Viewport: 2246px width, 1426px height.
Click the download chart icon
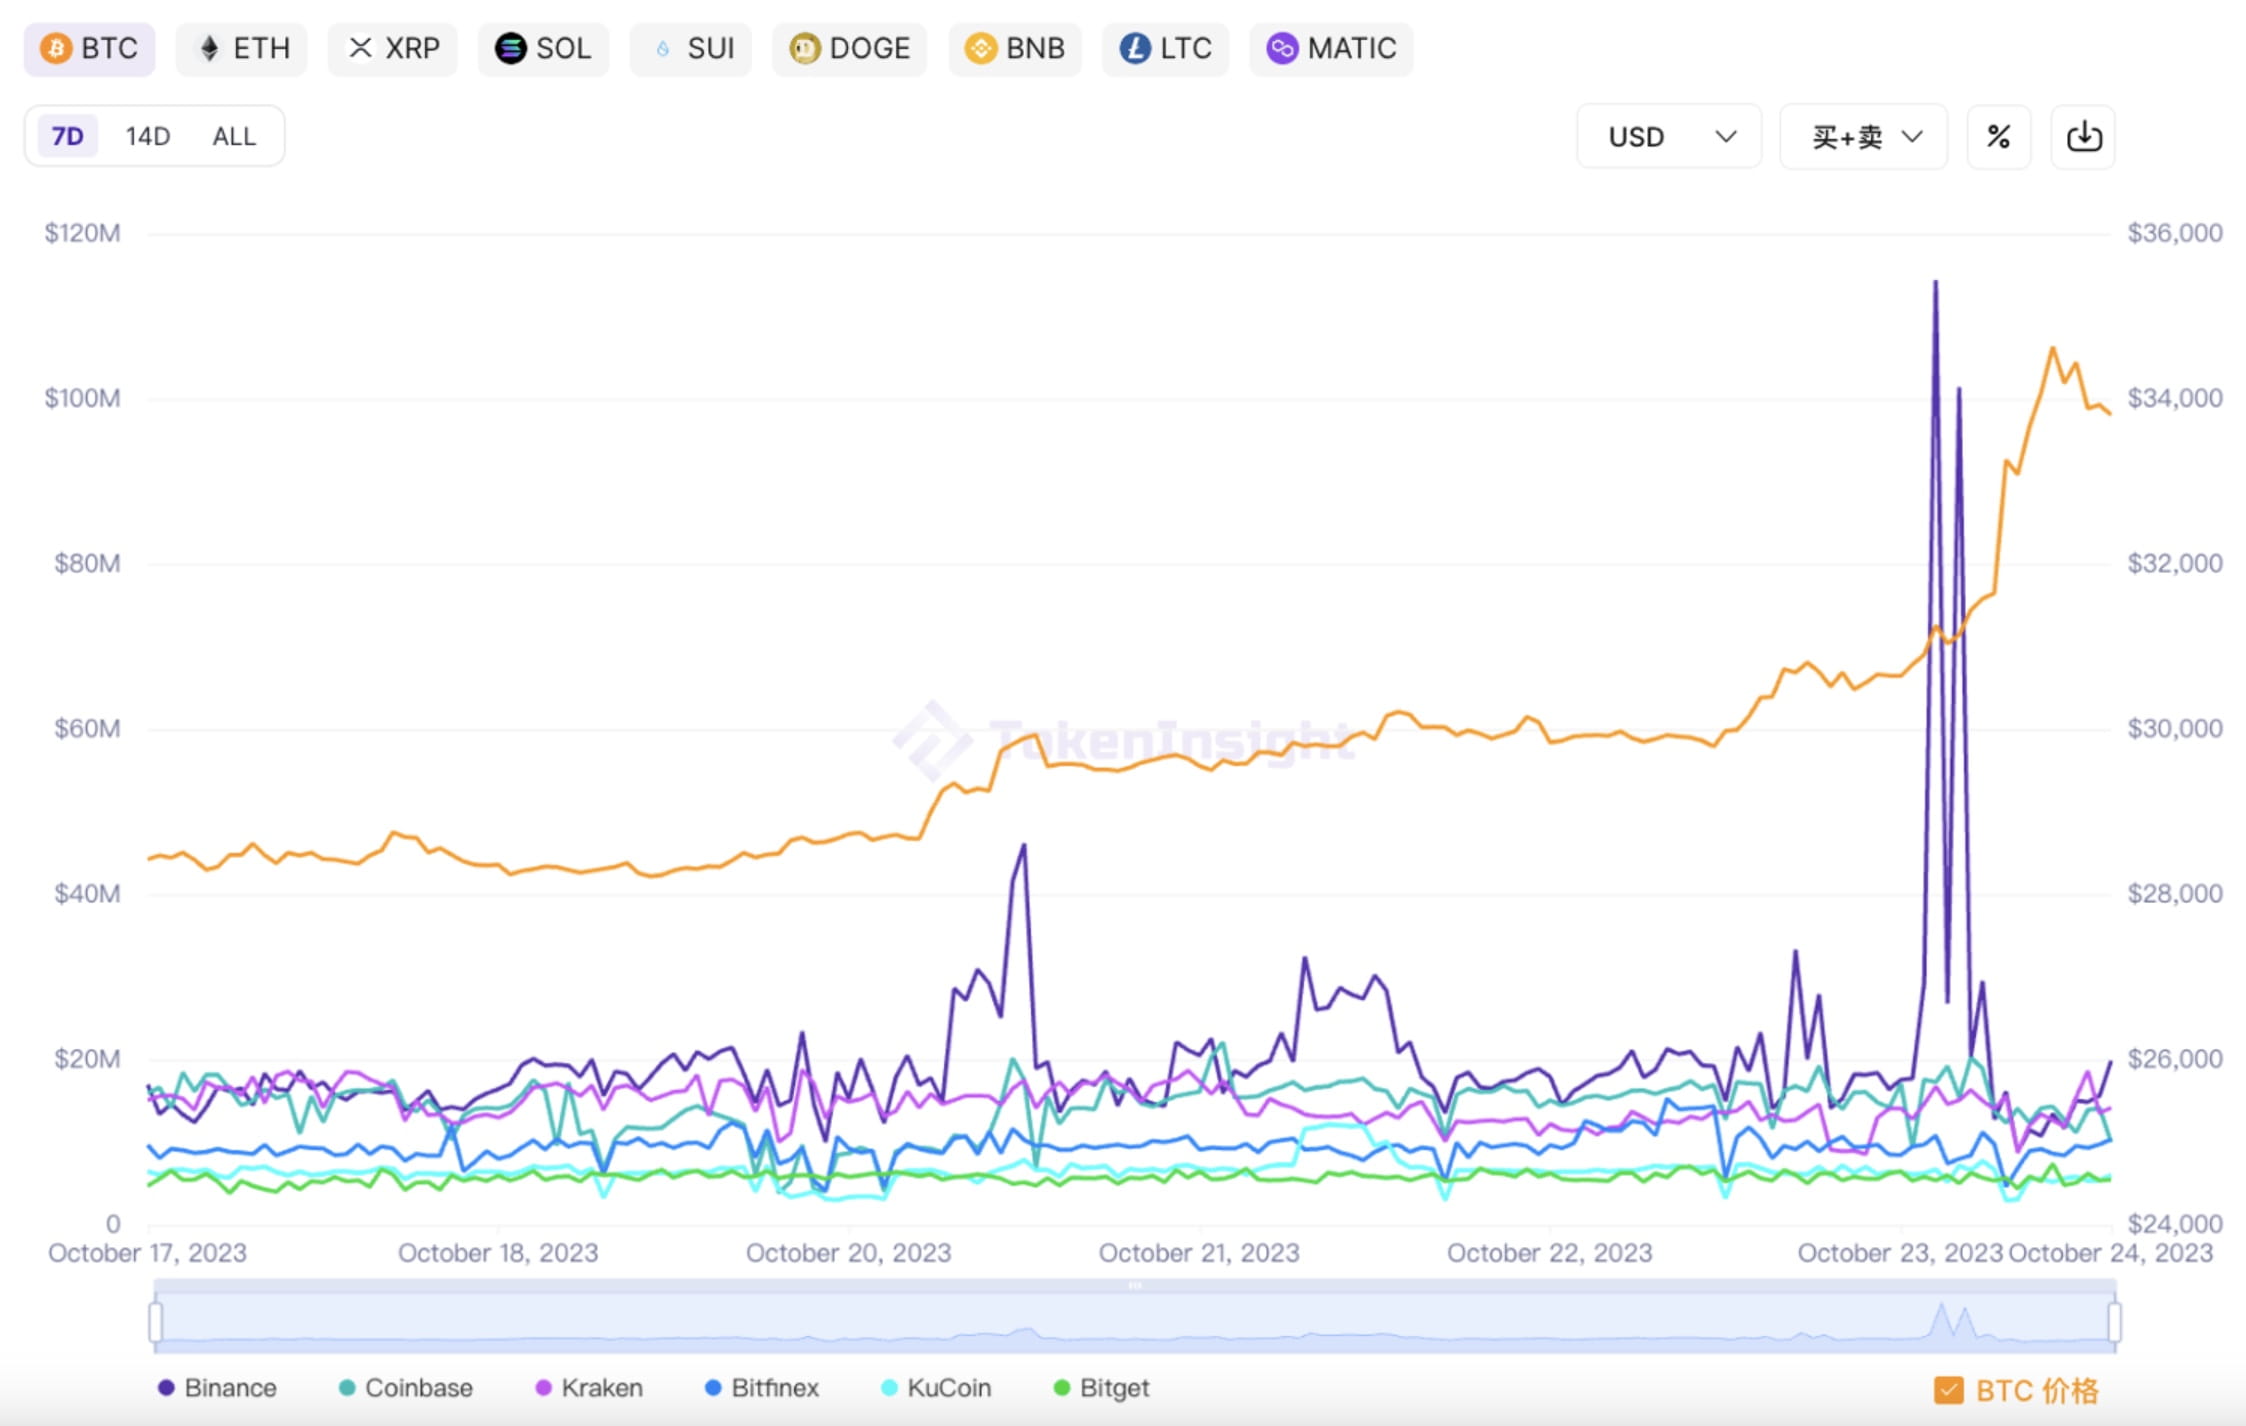[x=2081, y=136]
